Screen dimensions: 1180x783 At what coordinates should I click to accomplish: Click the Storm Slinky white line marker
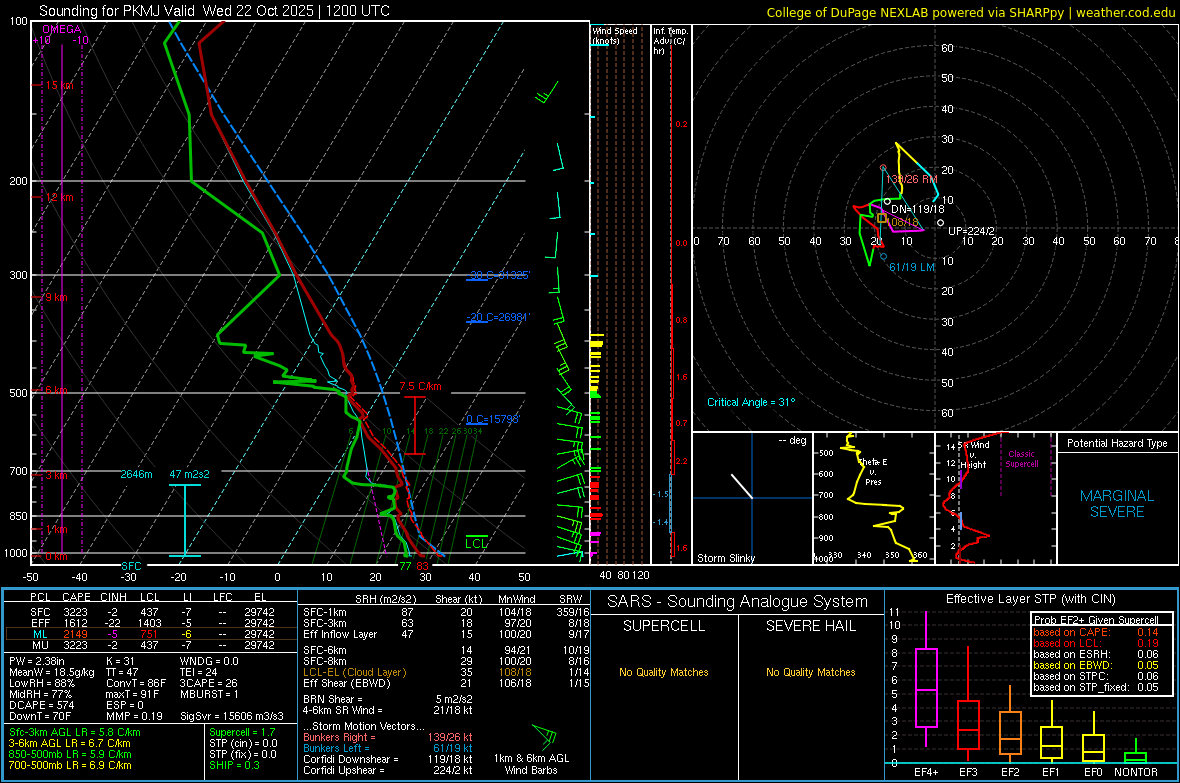click(x=742, y=486)
